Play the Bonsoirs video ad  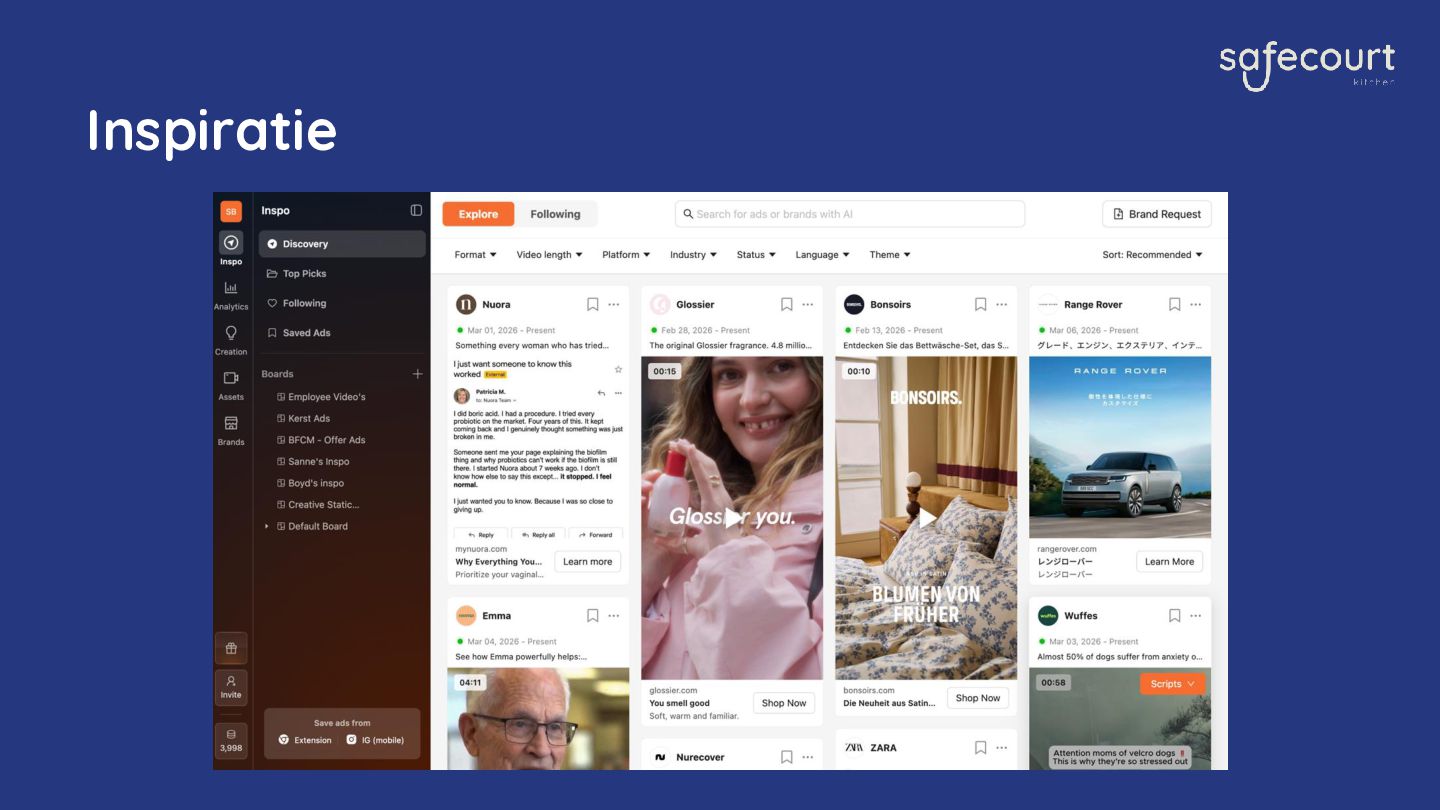tap(926, 518)
